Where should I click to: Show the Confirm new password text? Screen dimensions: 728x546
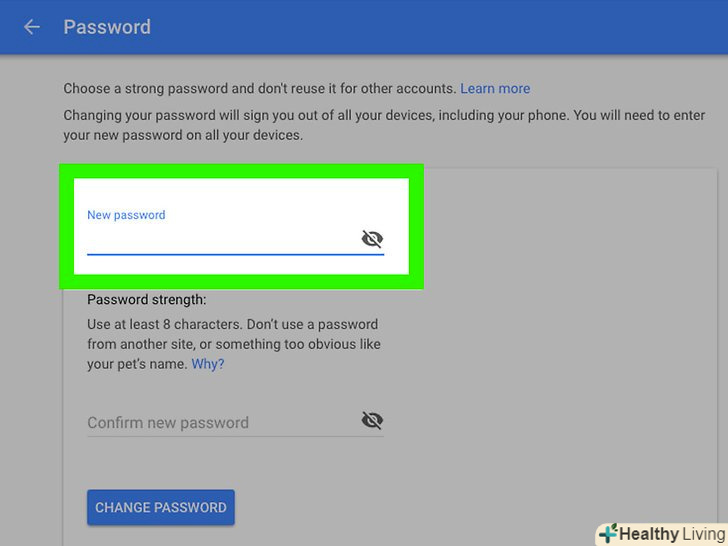(x=372, y=421)
